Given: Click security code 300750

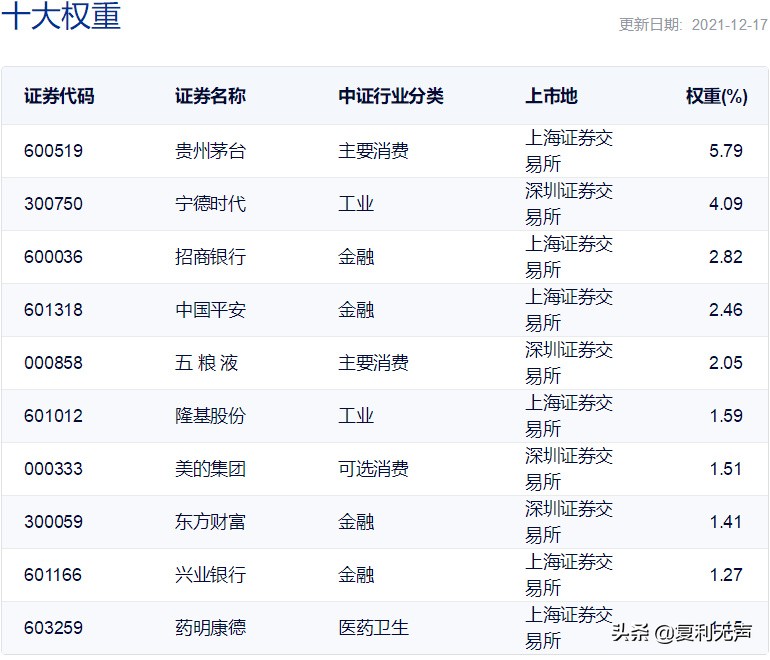Looking at the screenshot, I should click(54, 204).
